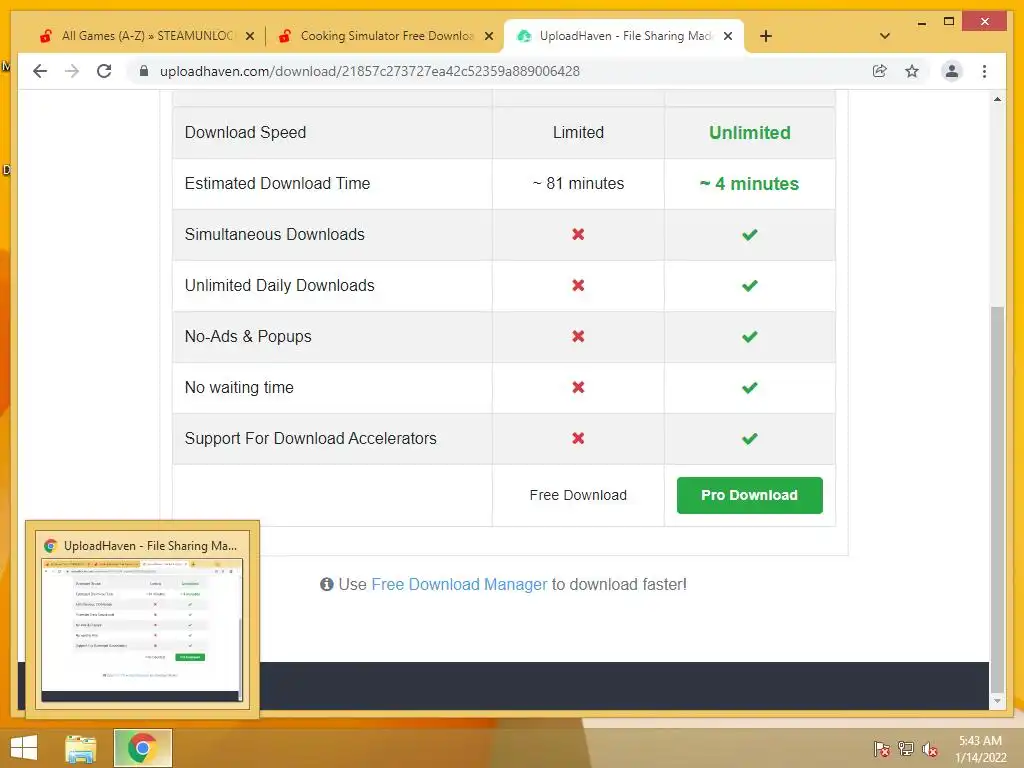The height and width of the screenshot is (768, 1024).
Task: Open the Action Center flag icon
Action: (881, 749)
